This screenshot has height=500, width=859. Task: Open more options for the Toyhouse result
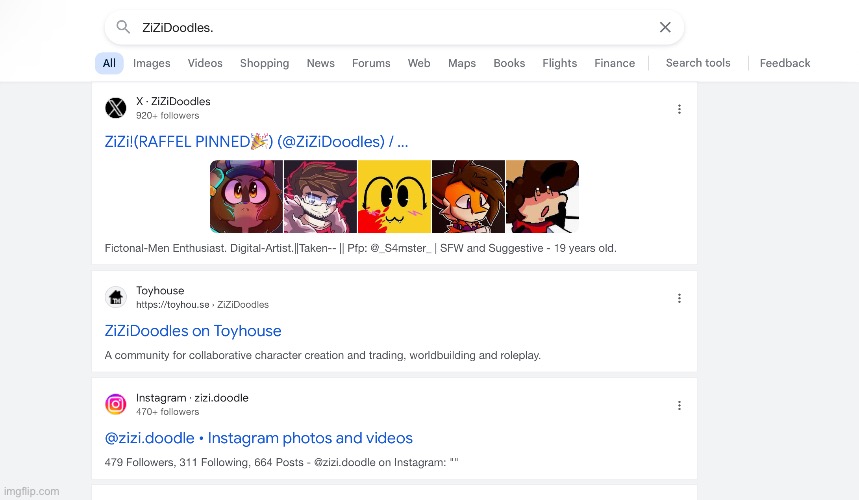[x=679, y=298]
